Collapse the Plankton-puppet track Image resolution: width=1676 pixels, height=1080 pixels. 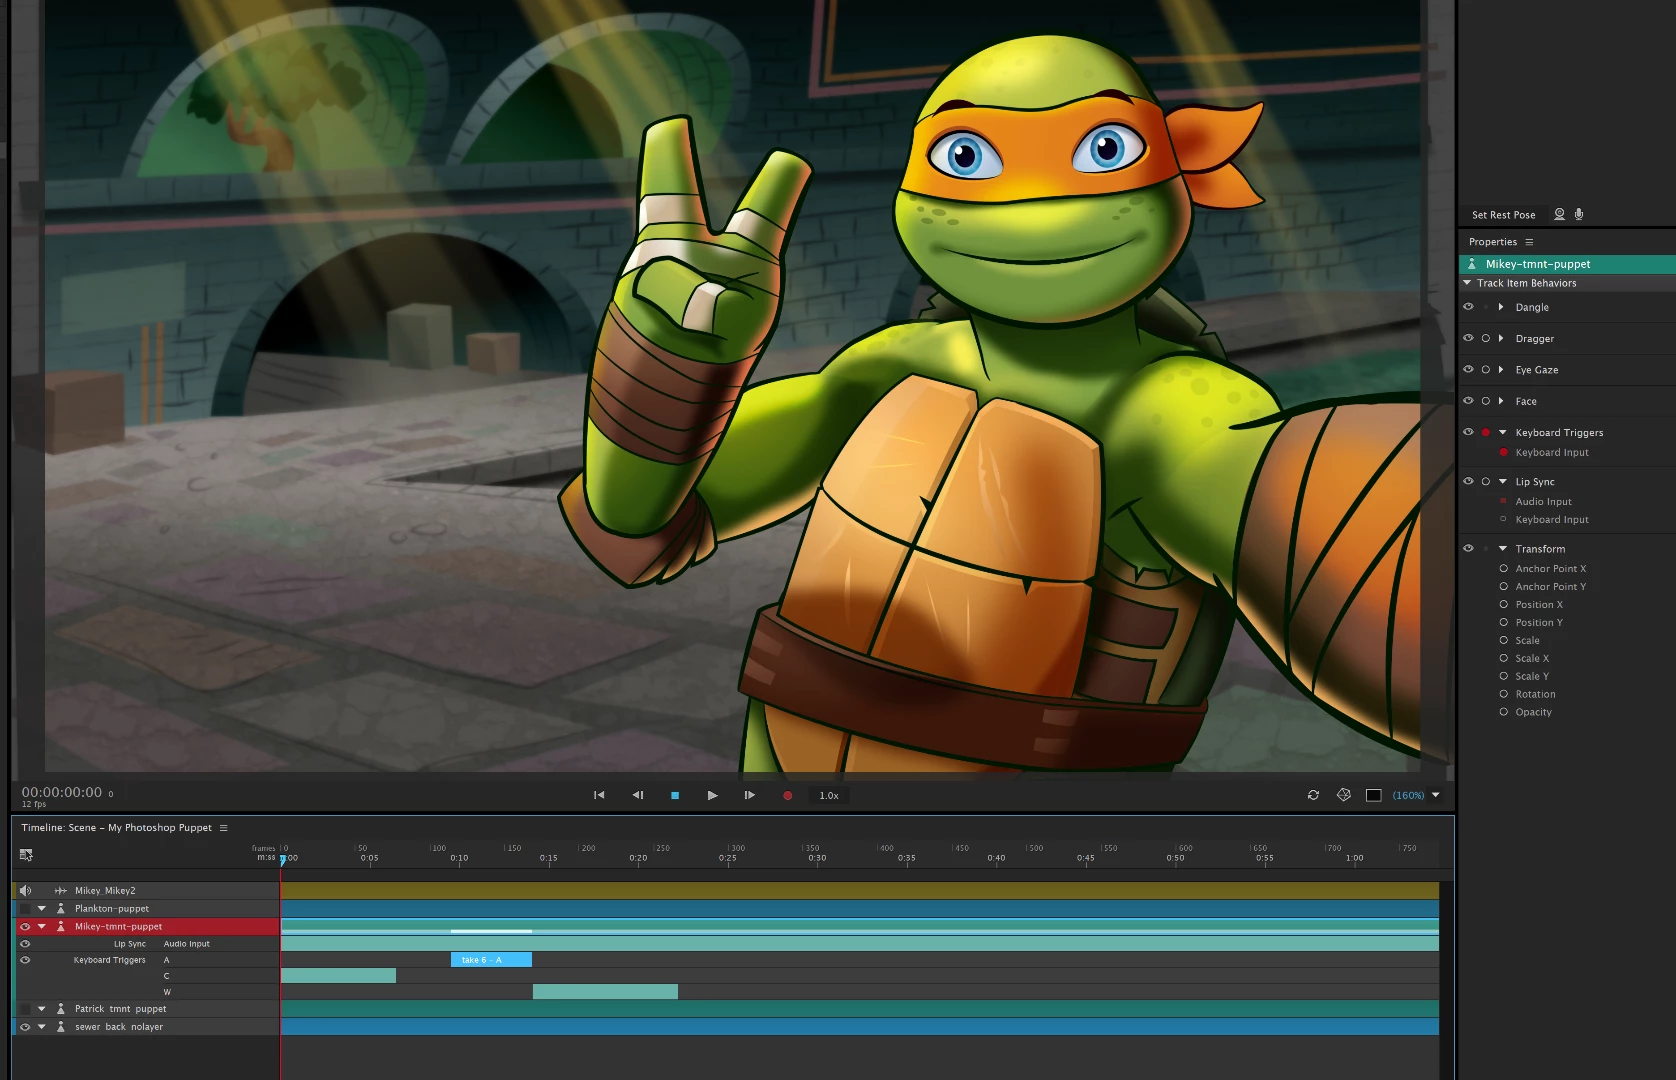pyautogui.click(x=42, y=908)
